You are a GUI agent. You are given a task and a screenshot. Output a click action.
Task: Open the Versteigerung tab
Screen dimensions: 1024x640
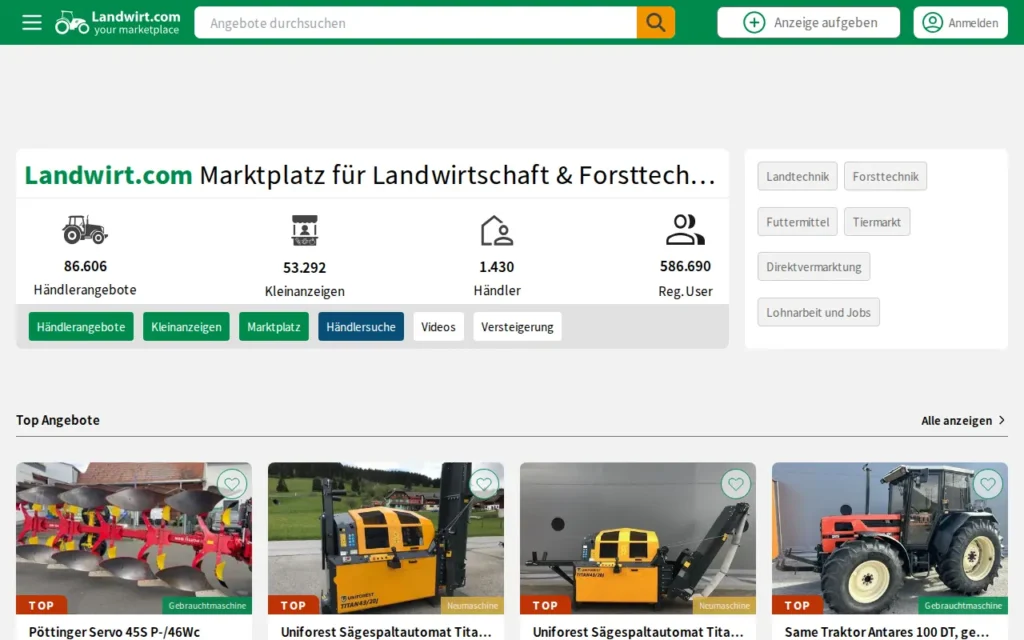coord(517,327)
